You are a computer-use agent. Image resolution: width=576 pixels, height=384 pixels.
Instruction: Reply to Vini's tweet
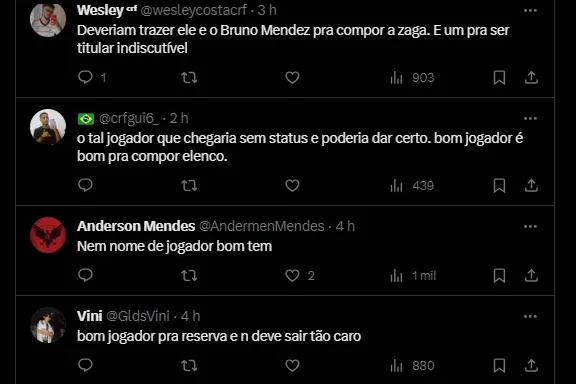coord(85,365)
